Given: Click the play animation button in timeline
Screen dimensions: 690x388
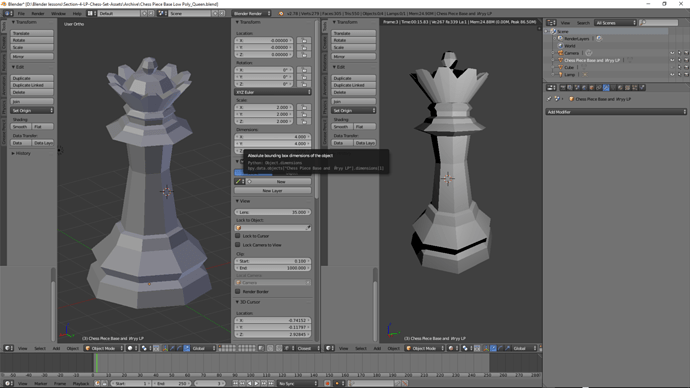Looking at the screenshot, I should pos(257,383).
